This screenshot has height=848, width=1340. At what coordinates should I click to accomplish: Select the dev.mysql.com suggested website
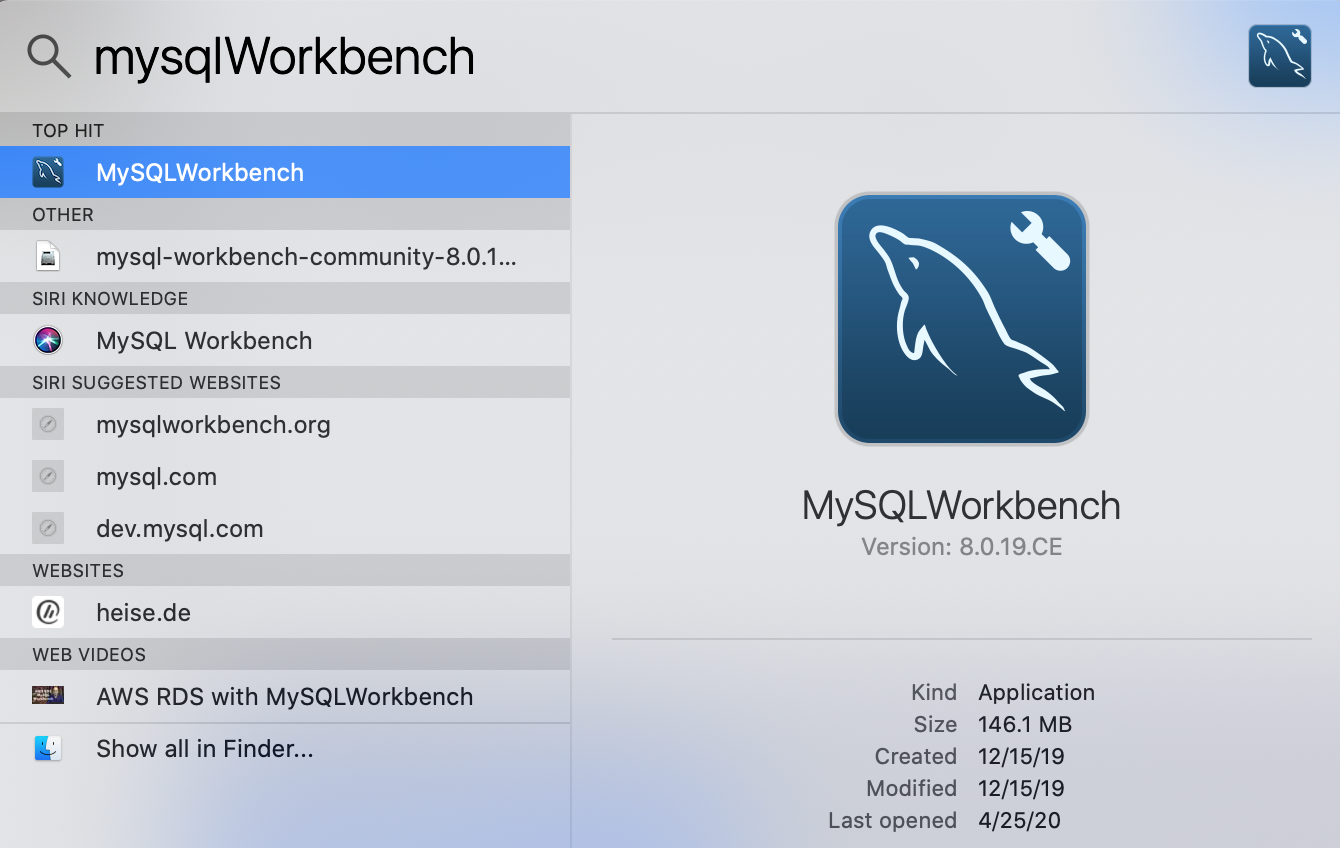click(180, 528)
